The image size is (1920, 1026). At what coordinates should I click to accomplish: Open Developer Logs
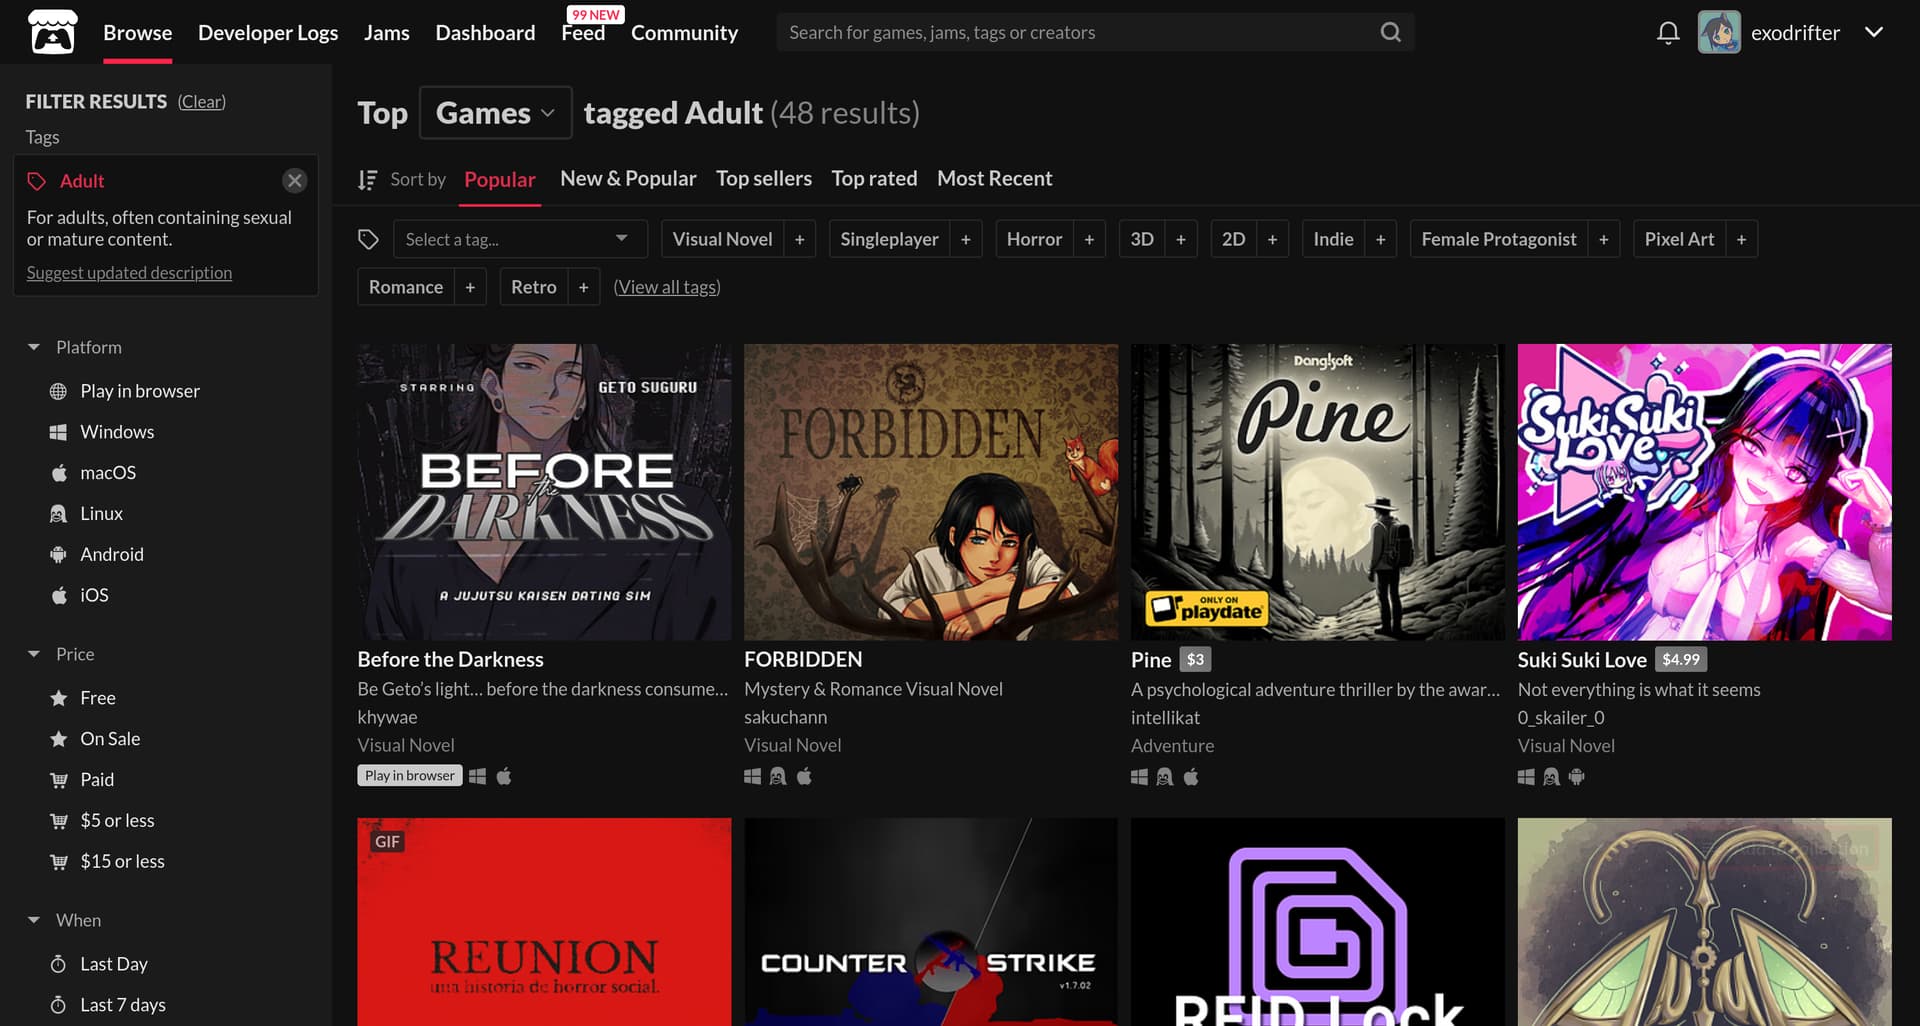tap(268, 33)
